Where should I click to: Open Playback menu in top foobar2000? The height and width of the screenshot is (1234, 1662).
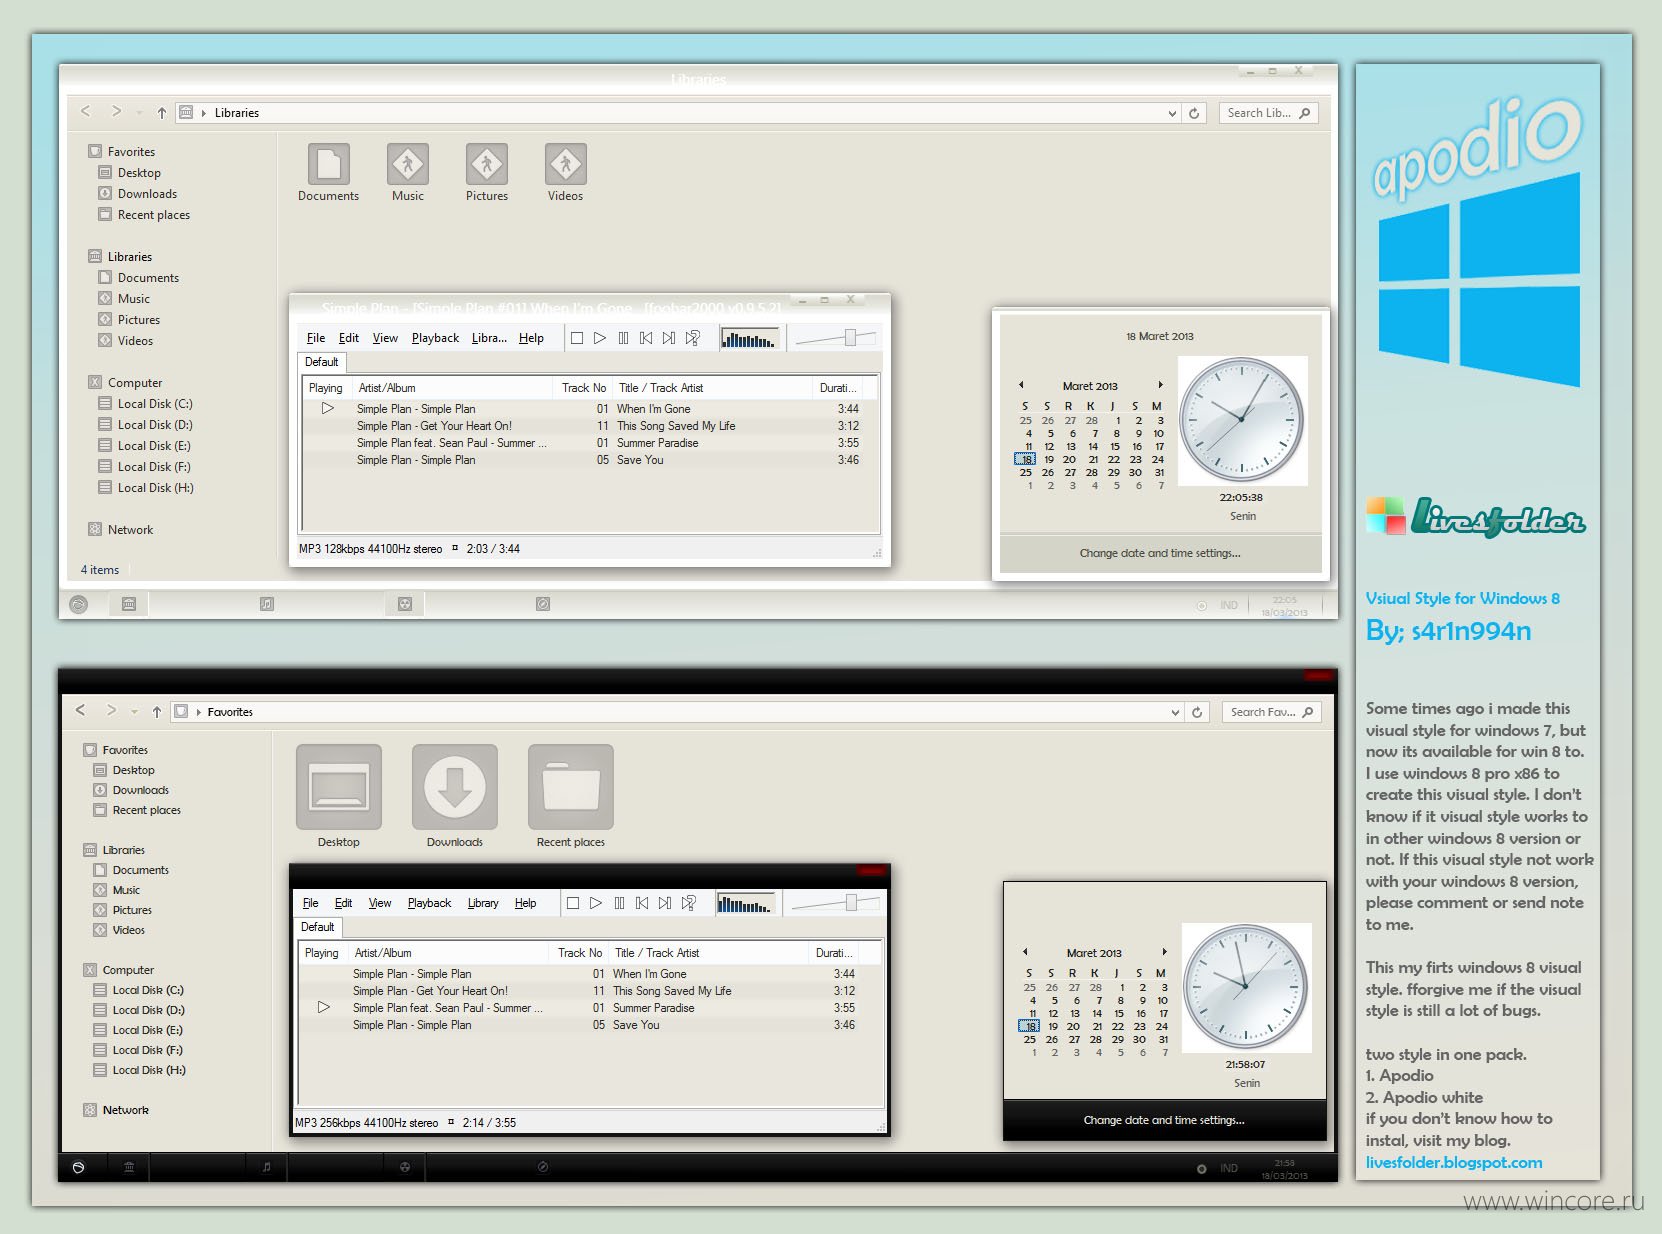pyautogui.click(x=435, y=338)
